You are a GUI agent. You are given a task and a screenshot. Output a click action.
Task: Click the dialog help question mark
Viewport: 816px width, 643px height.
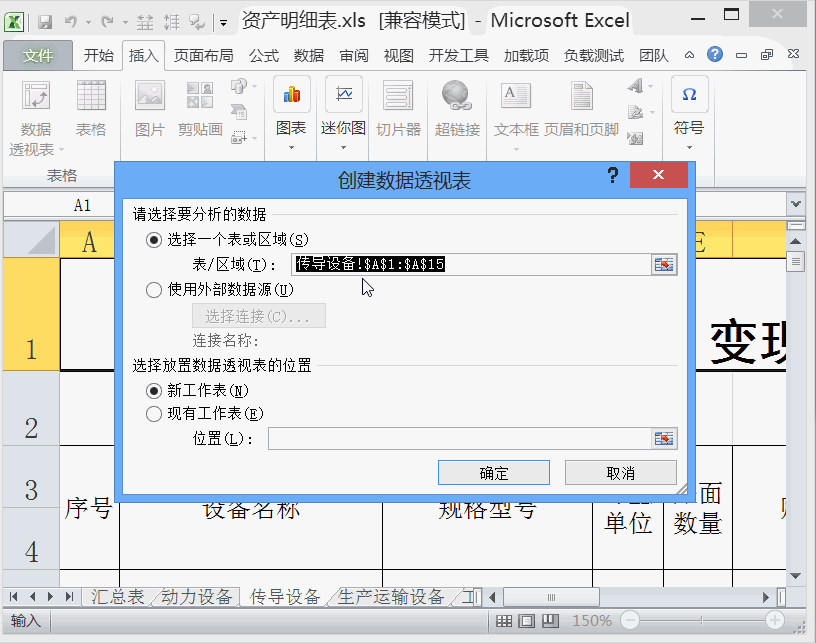pos(613,175)
